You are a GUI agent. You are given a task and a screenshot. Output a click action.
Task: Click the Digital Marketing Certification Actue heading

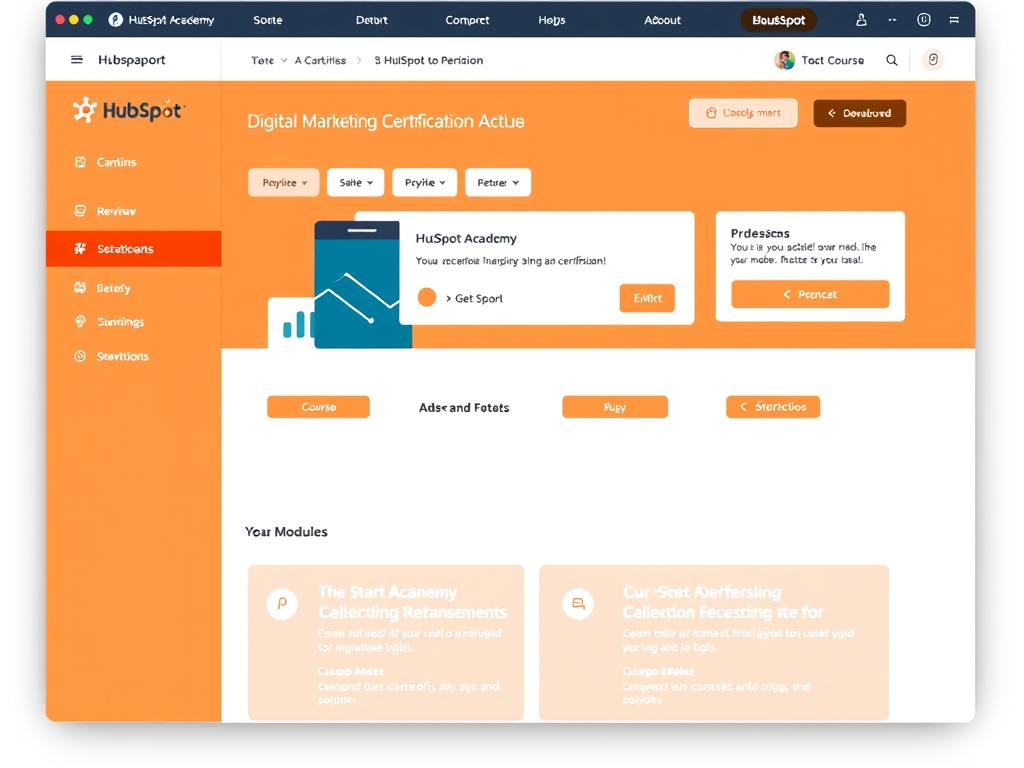(x=385, y=121)
